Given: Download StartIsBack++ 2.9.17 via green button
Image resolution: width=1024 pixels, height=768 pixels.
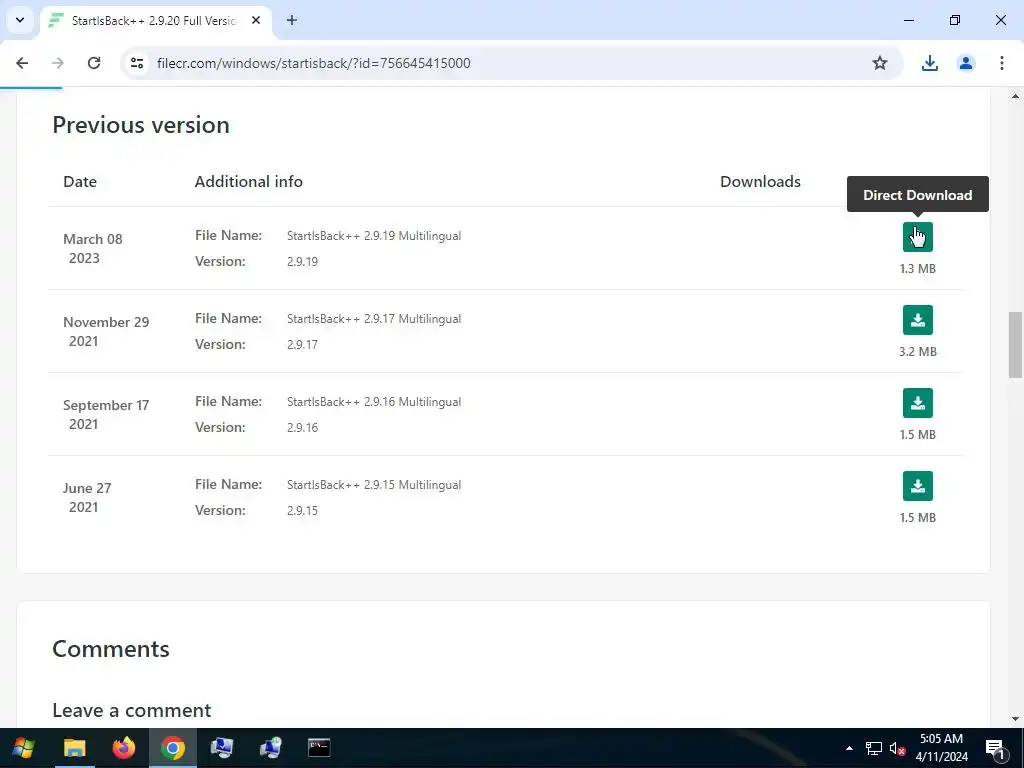Looking at the screenshot, I should point(918,320).
